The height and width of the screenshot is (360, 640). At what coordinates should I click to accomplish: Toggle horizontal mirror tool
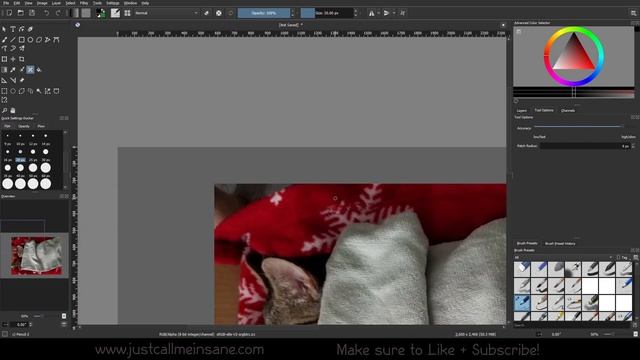(371, 13)
